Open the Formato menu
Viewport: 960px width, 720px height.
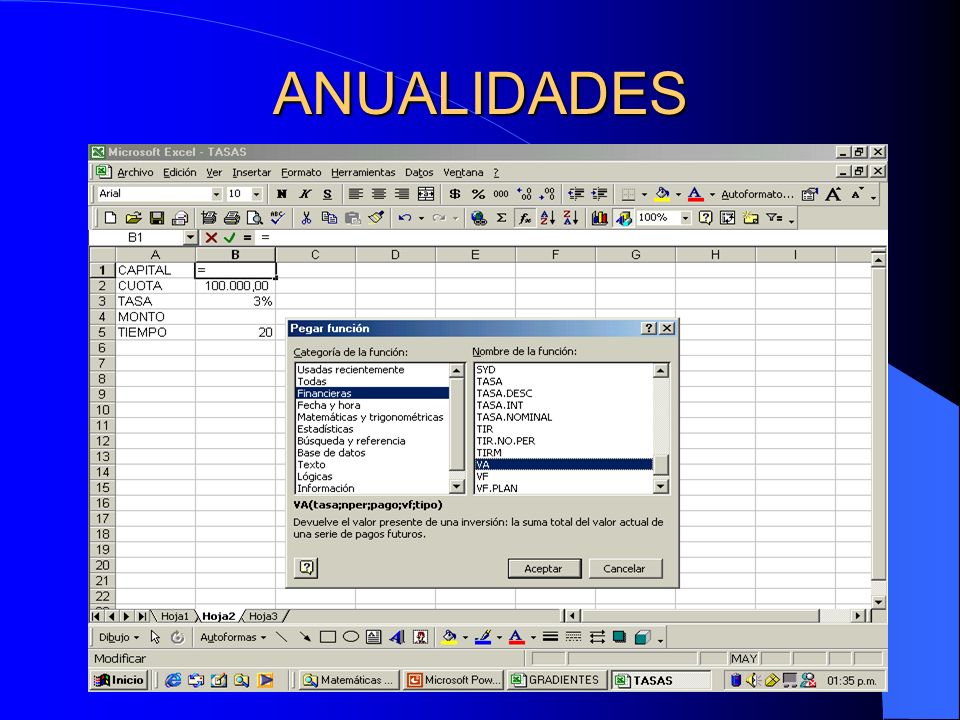[x=301, y=173]
